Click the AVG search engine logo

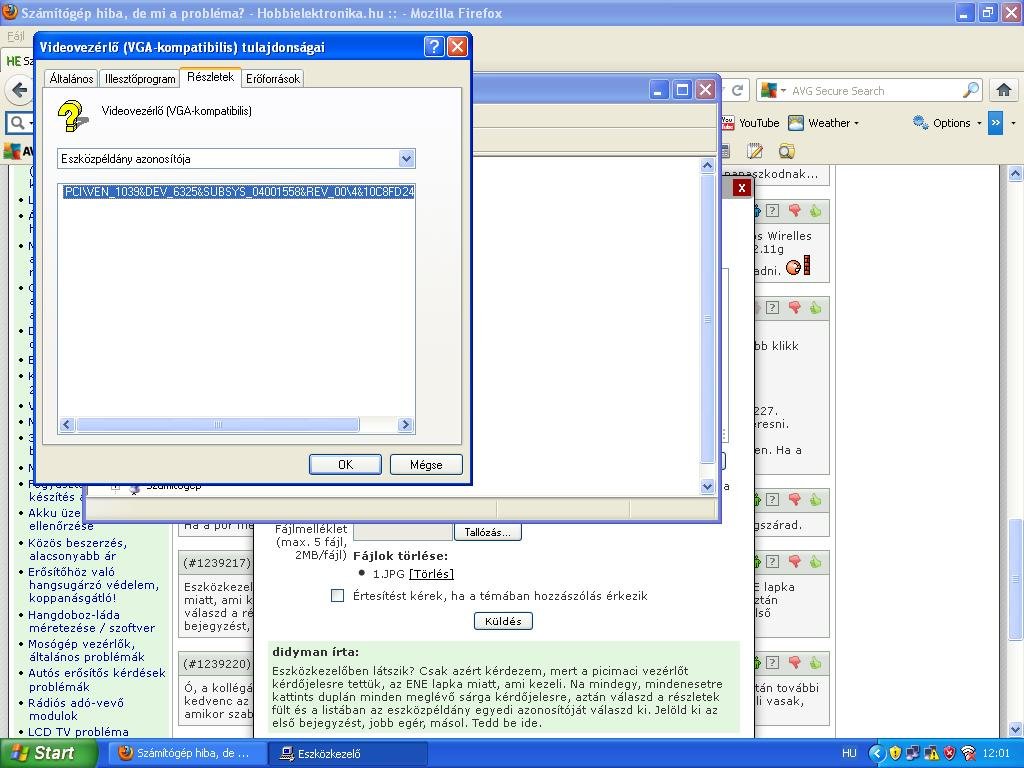pos(769,91)
